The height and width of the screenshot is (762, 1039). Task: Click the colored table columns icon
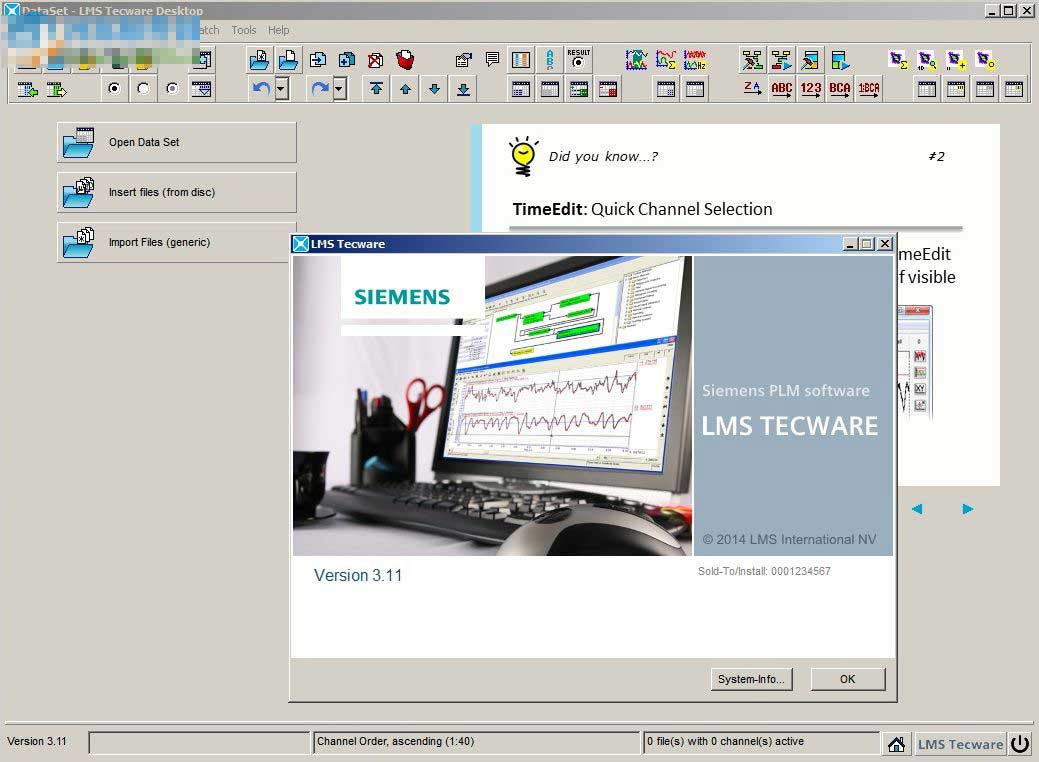point(521,60)
